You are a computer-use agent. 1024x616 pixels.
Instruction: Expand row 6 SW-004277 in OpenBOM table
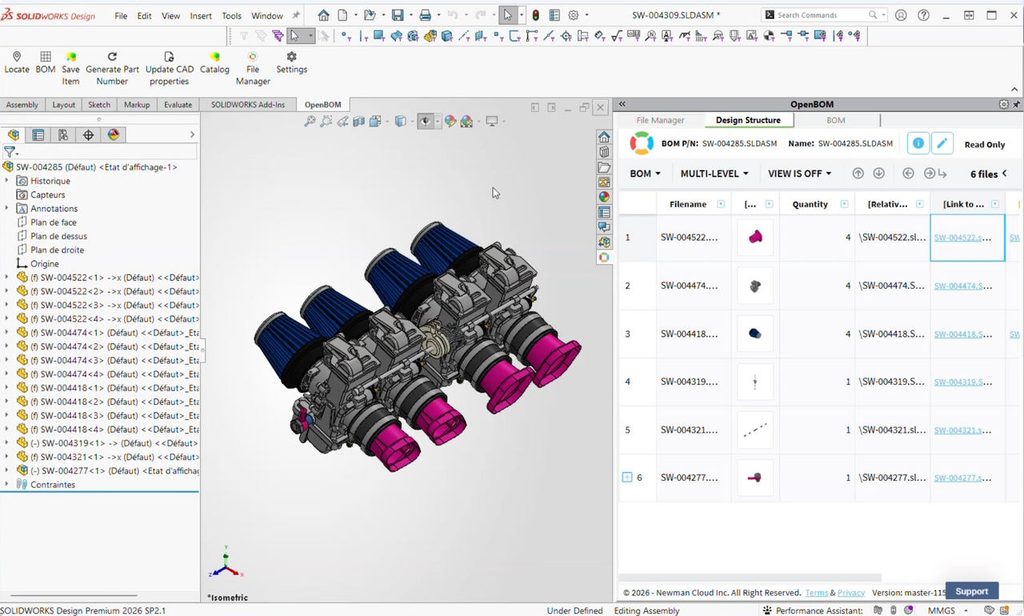coord(627,478)
